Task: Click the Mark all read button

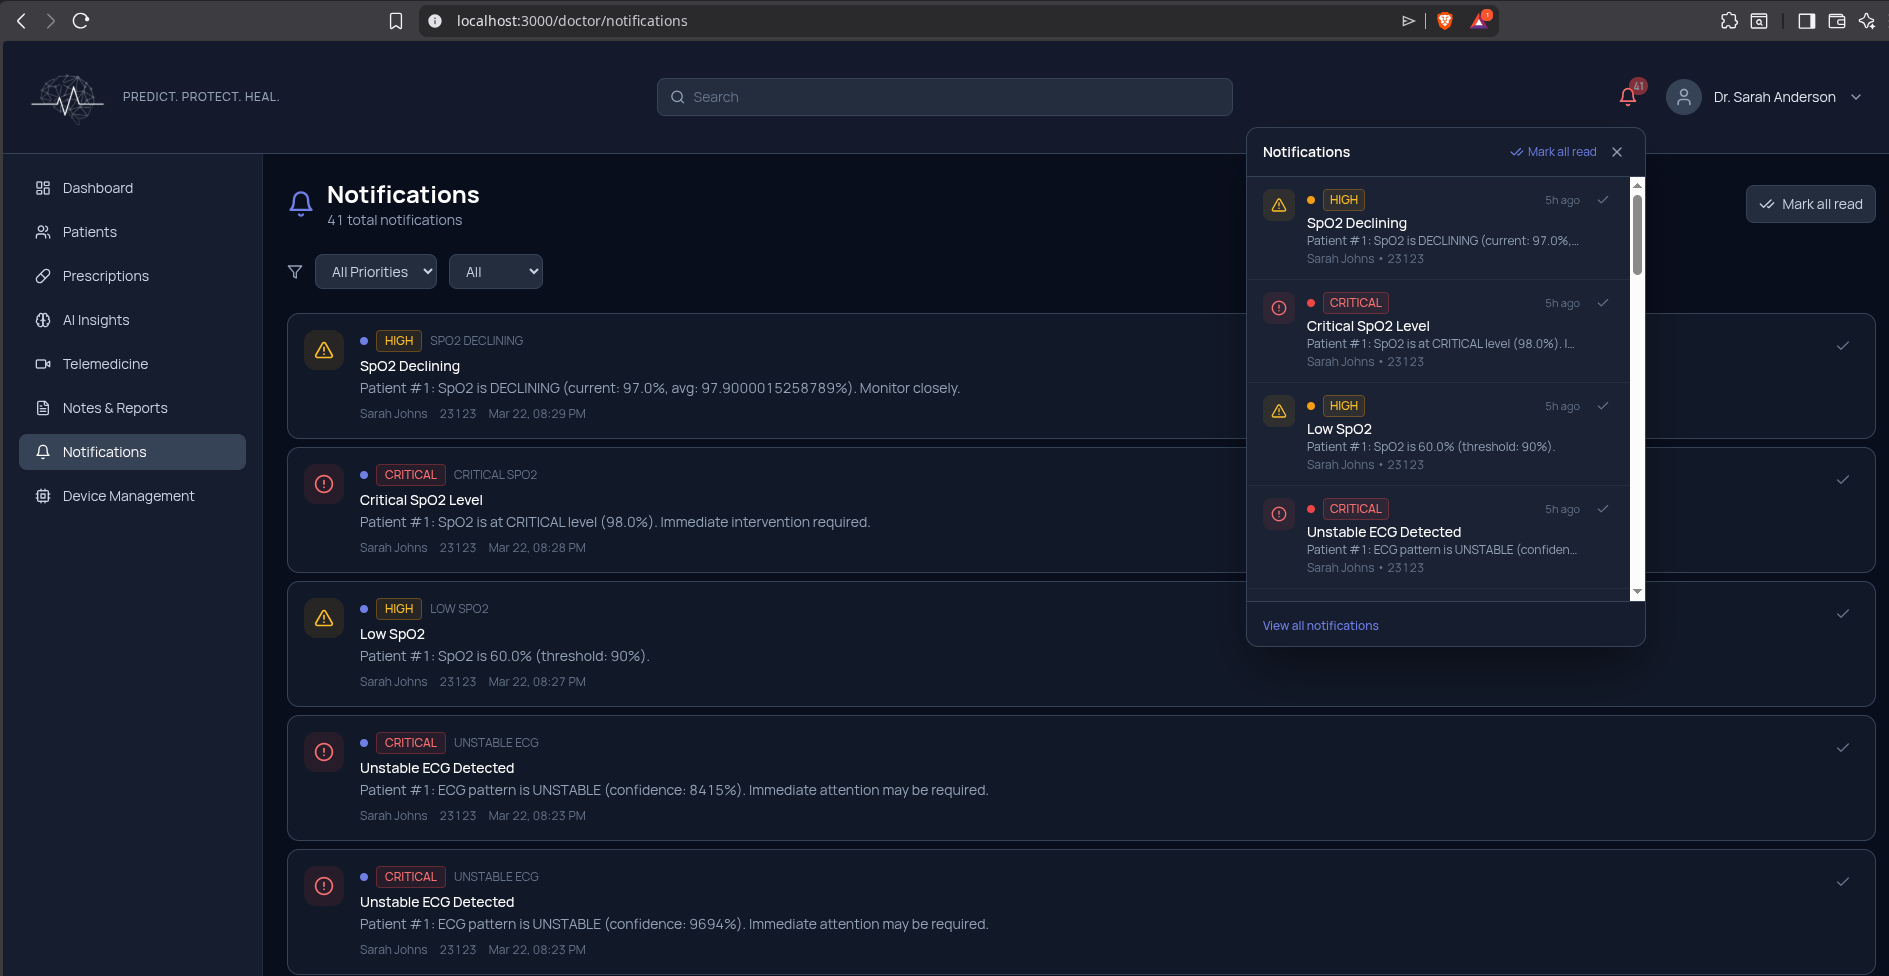Action: tap(1809, 204)
